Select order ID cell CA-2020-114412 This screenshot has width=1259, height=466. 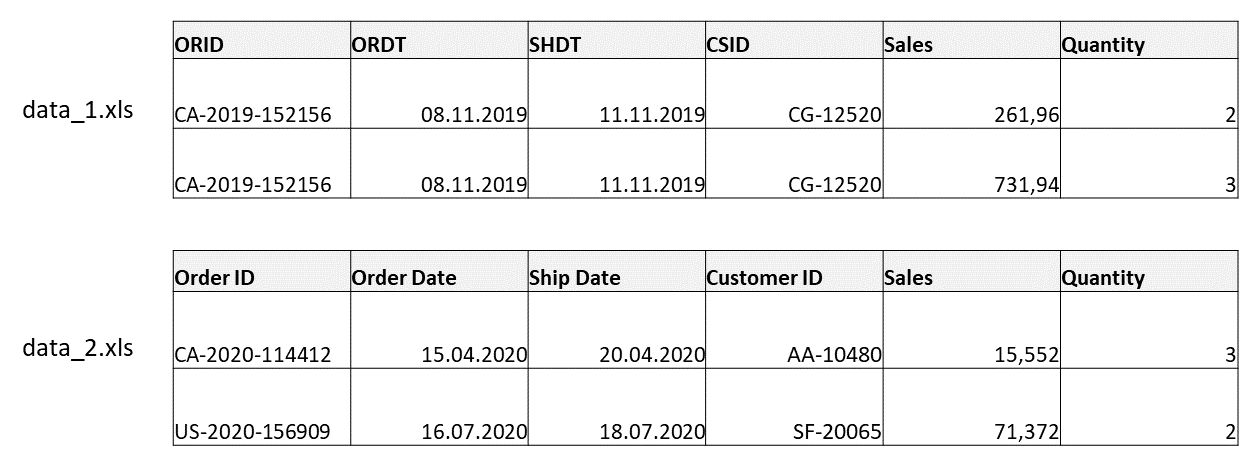tap(261, 330)
